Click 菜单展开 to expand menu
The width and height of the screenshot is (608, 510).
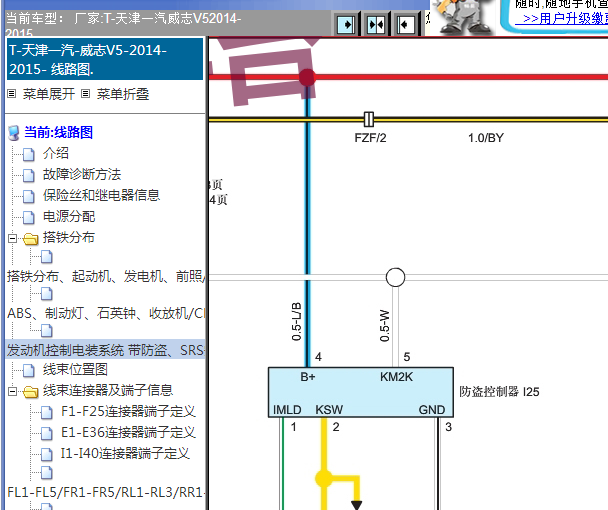49,94
